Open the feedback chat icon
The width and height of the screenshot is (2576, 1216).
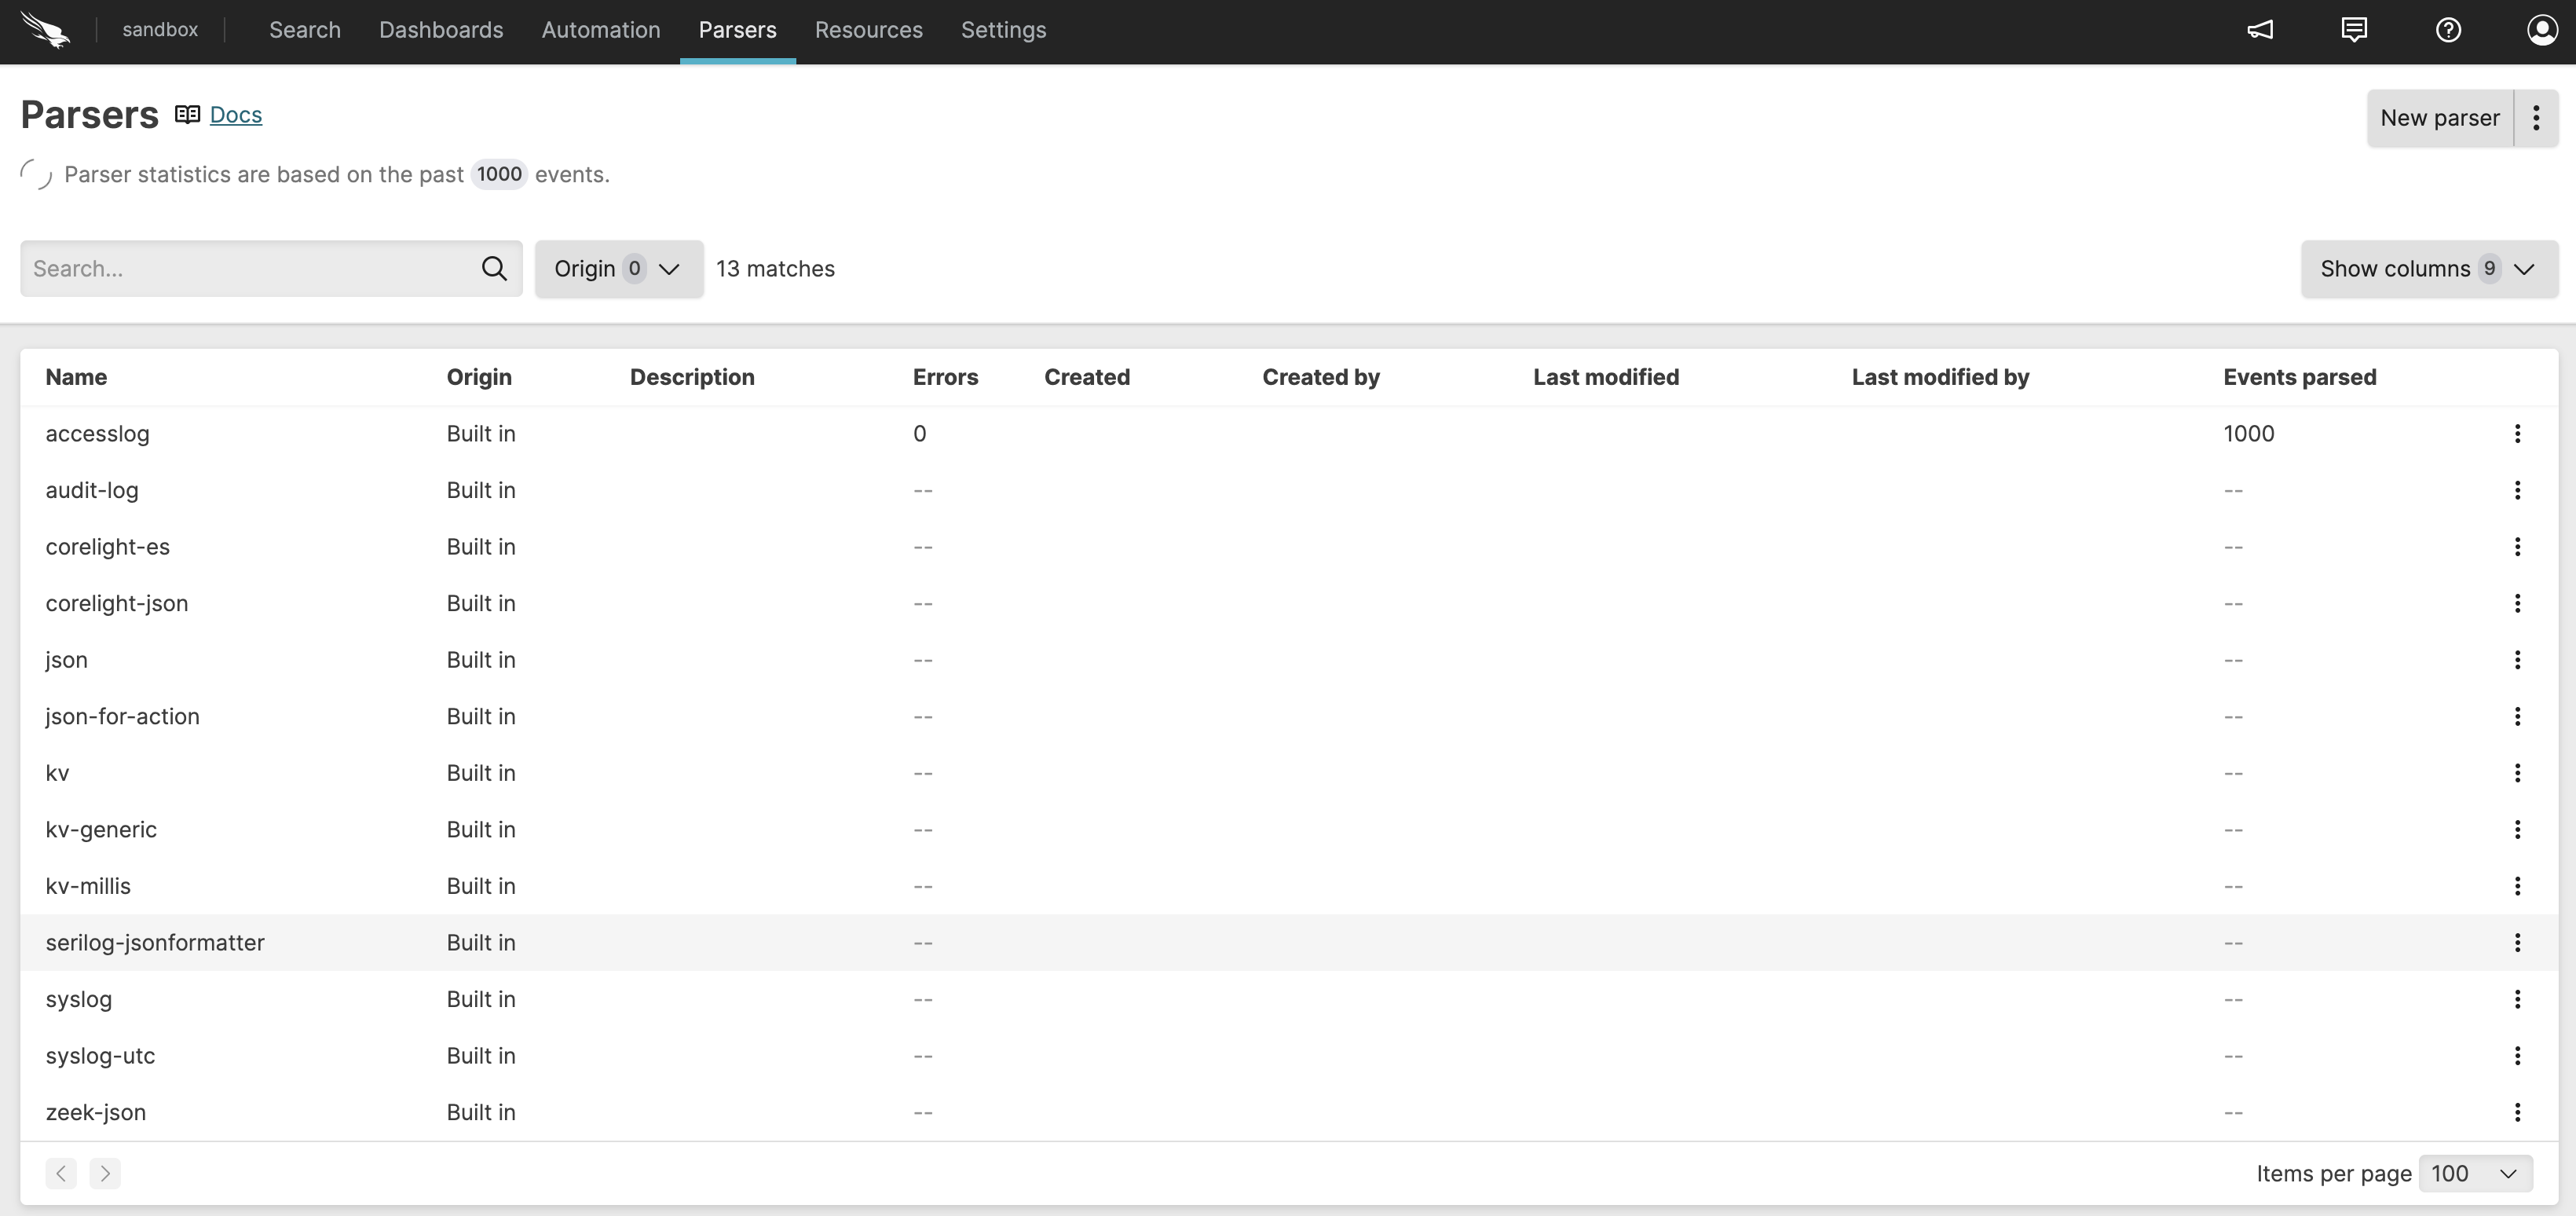click(x=2354, y=30)
